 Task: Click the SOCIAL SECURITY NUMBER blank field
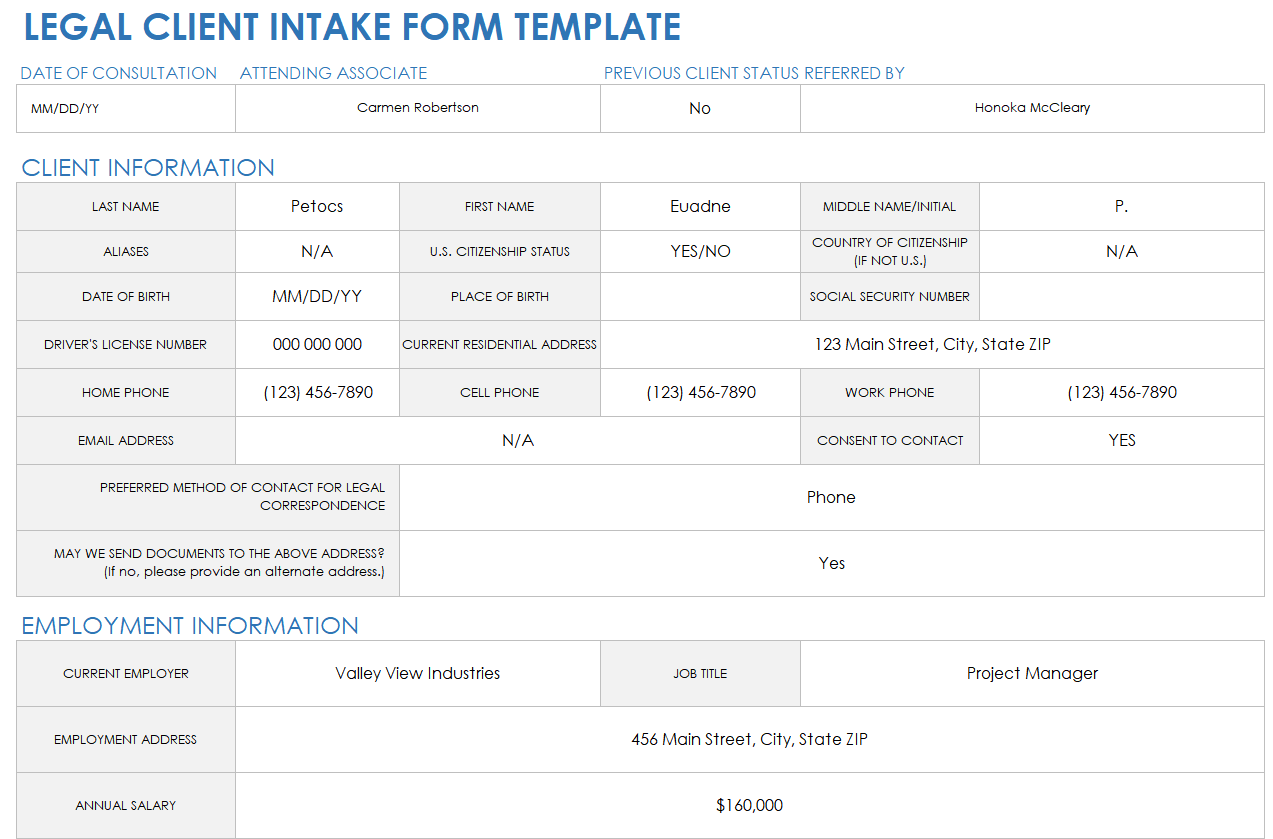1121,296
